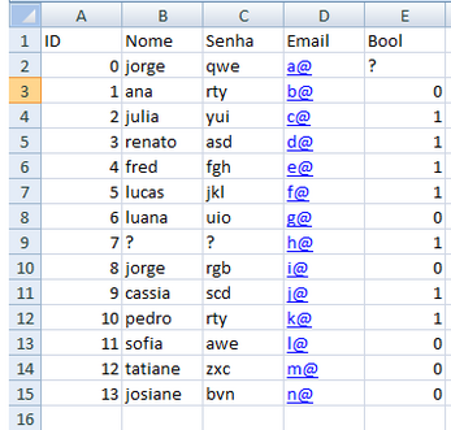451x430 pixels.
Task: Open the l@ email link
Action: point(297,344)
